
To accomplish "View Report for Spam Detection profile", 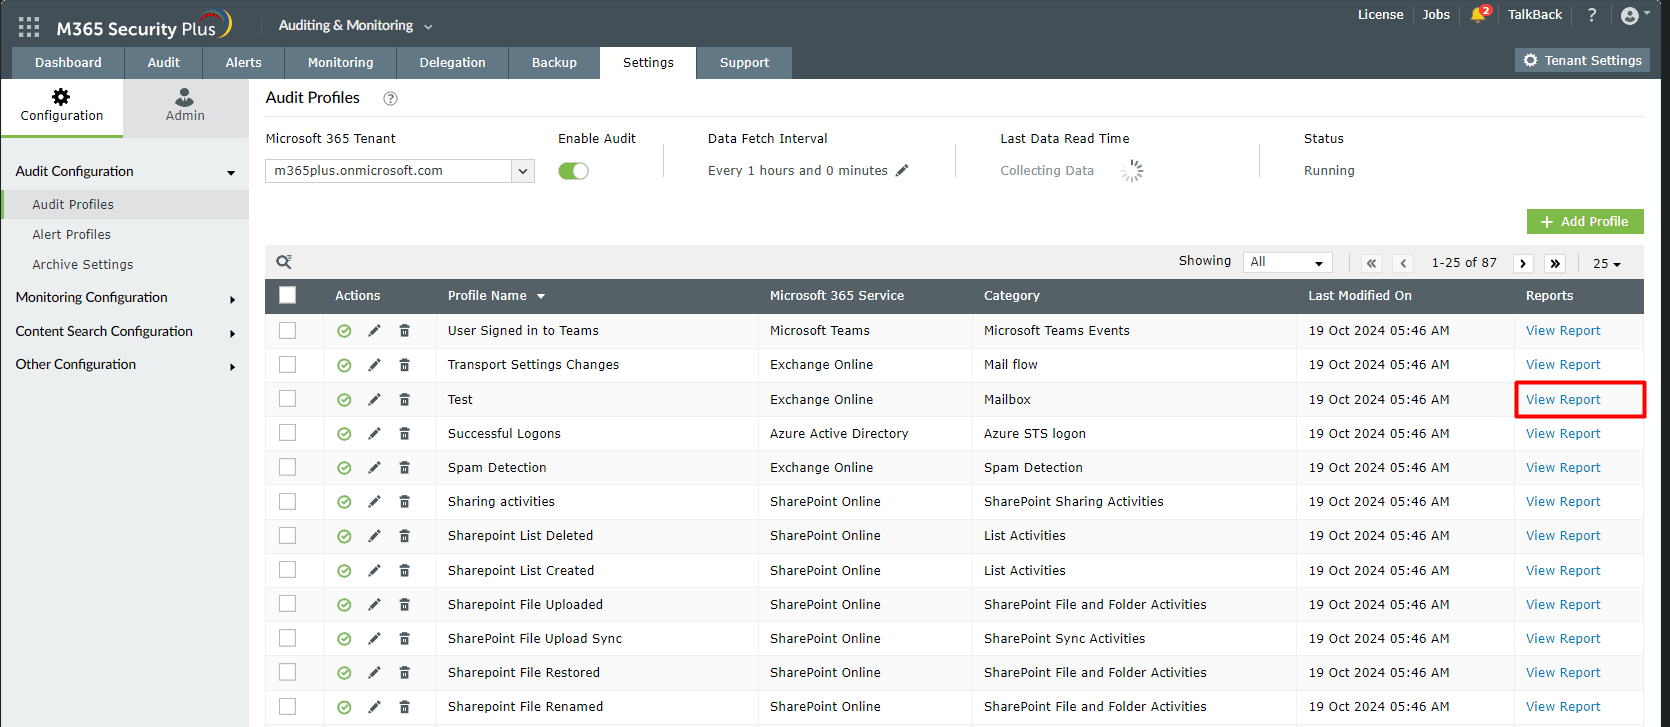I will tap(1563, 467).
